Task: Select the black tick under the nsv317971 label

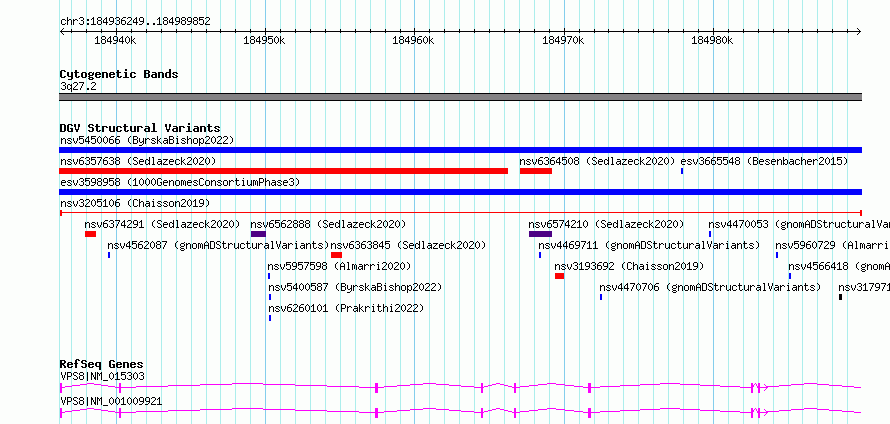Action: point(841,297)
